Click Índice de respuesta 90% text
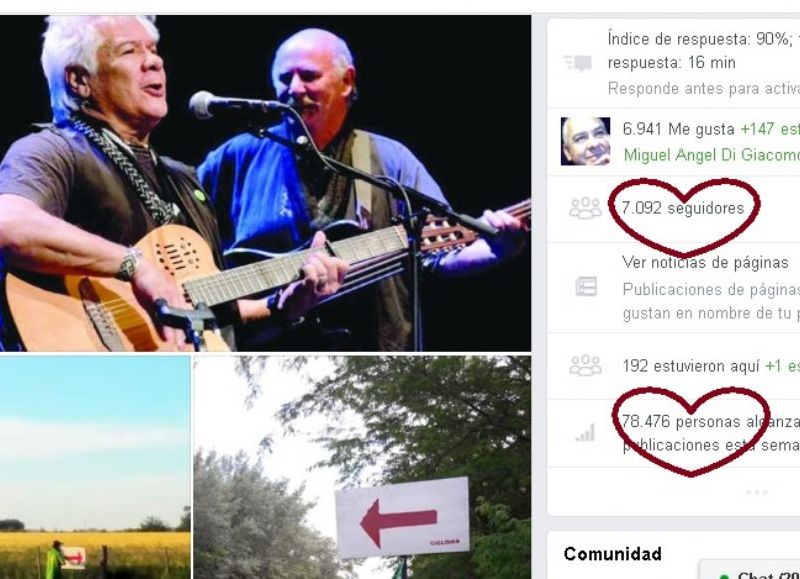800x579 pixels. click(704, 39)
